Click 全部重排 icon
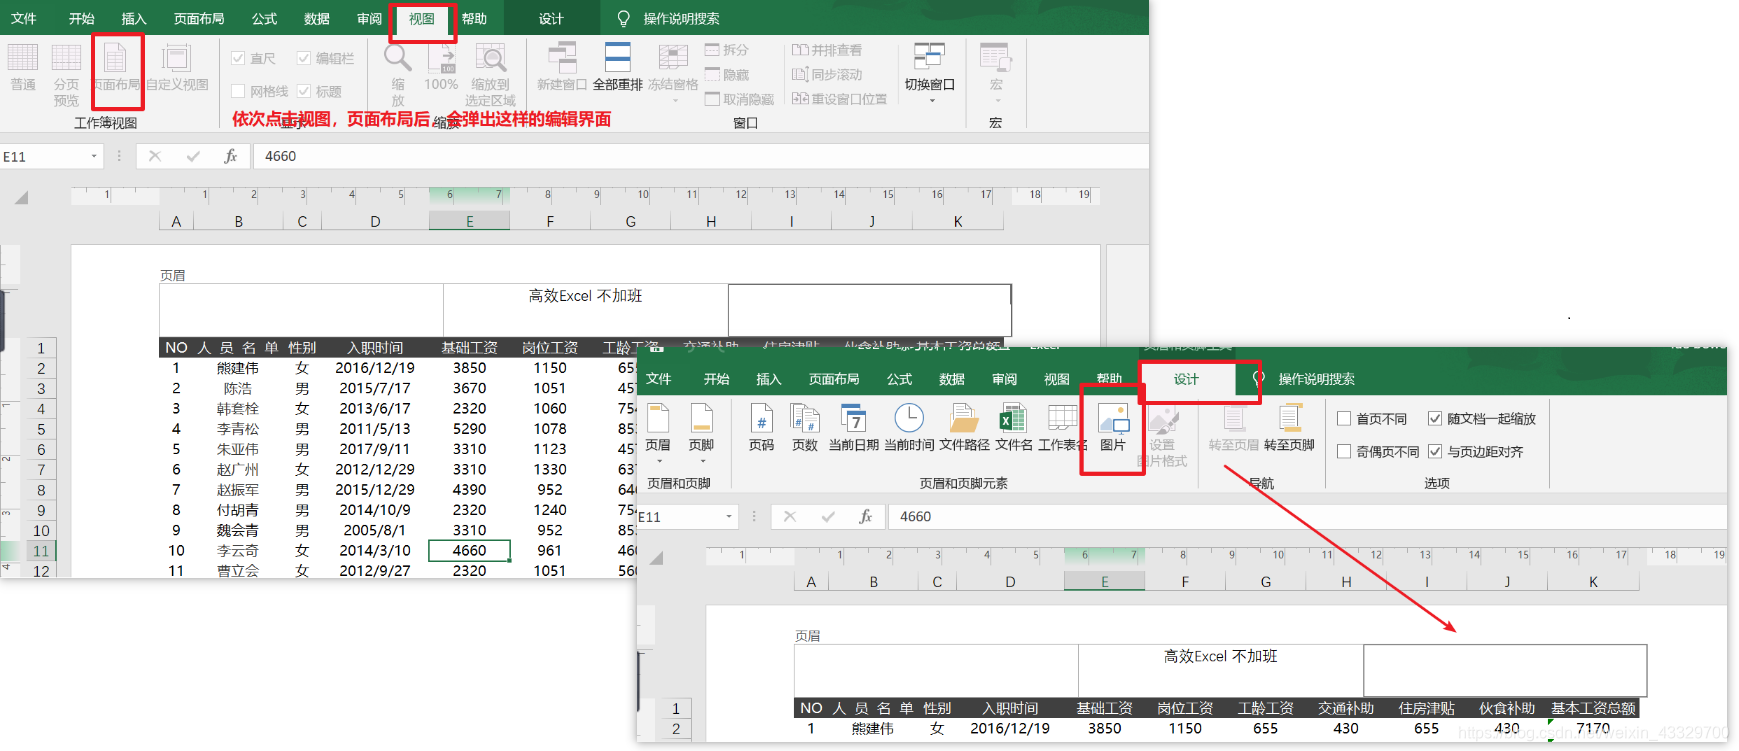Viewport: 1739px width, 751px height. click(617, 58)
